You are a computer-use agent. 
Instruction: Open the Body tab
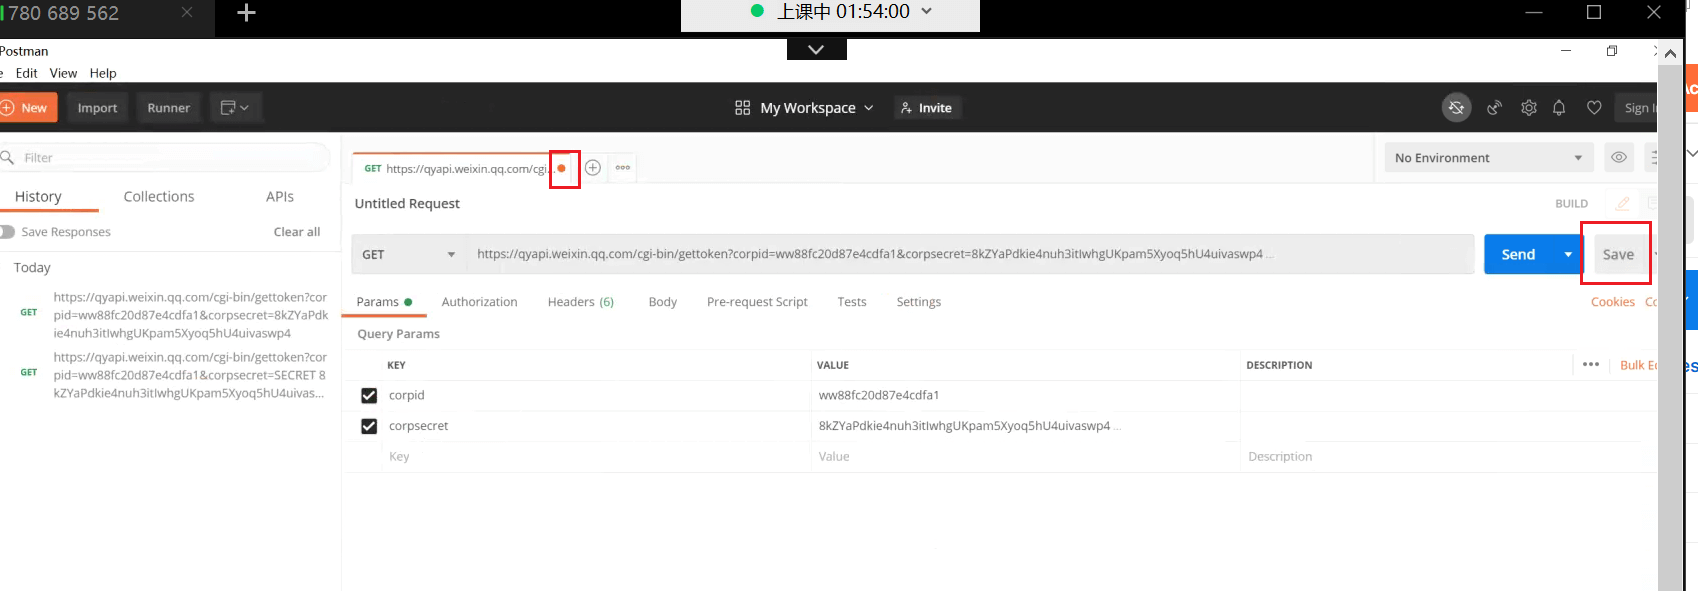pos(662,302)
